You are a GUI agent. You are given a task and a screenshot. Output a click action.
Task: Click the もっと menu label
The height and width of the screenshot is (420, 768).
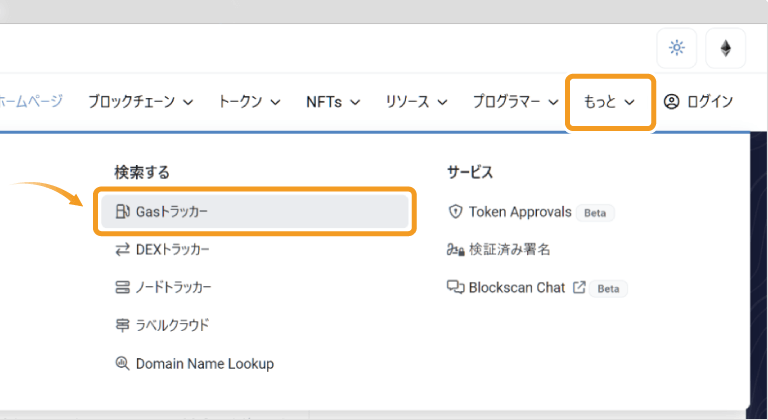click(600, 101)
